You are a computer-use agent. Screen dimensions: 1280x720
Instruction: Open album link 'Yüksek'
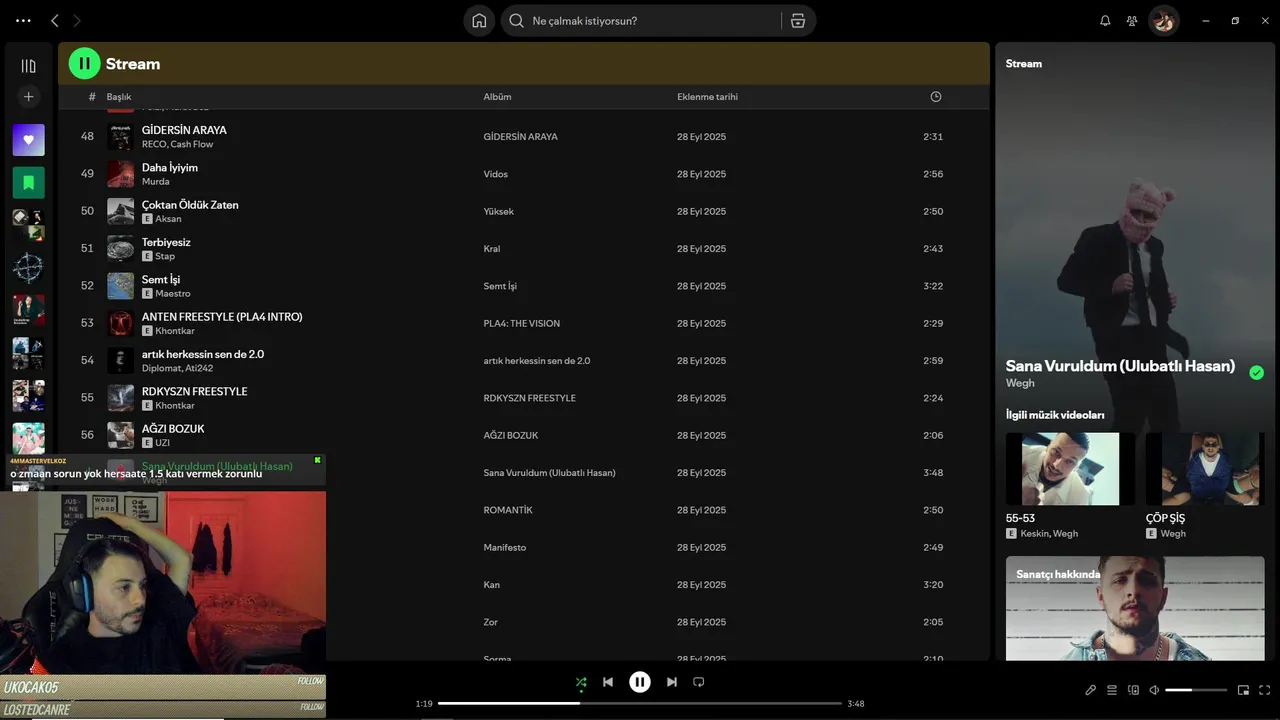pos(498,211)
